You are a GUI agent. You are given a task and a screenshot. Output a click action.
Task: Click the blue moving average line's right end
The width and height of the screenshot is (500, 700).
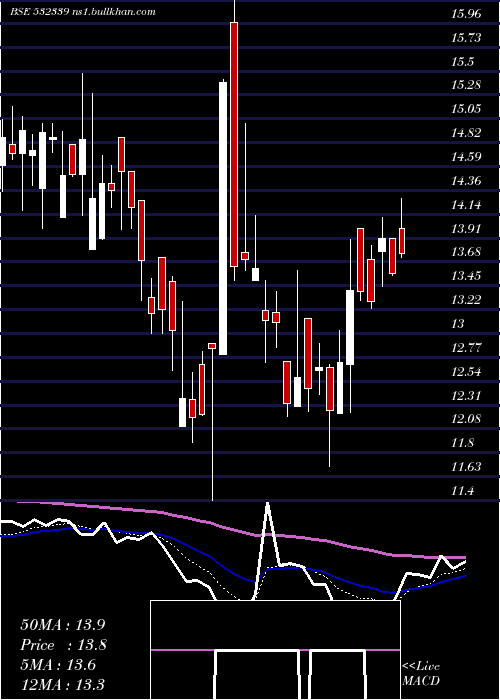click(463, 576)
